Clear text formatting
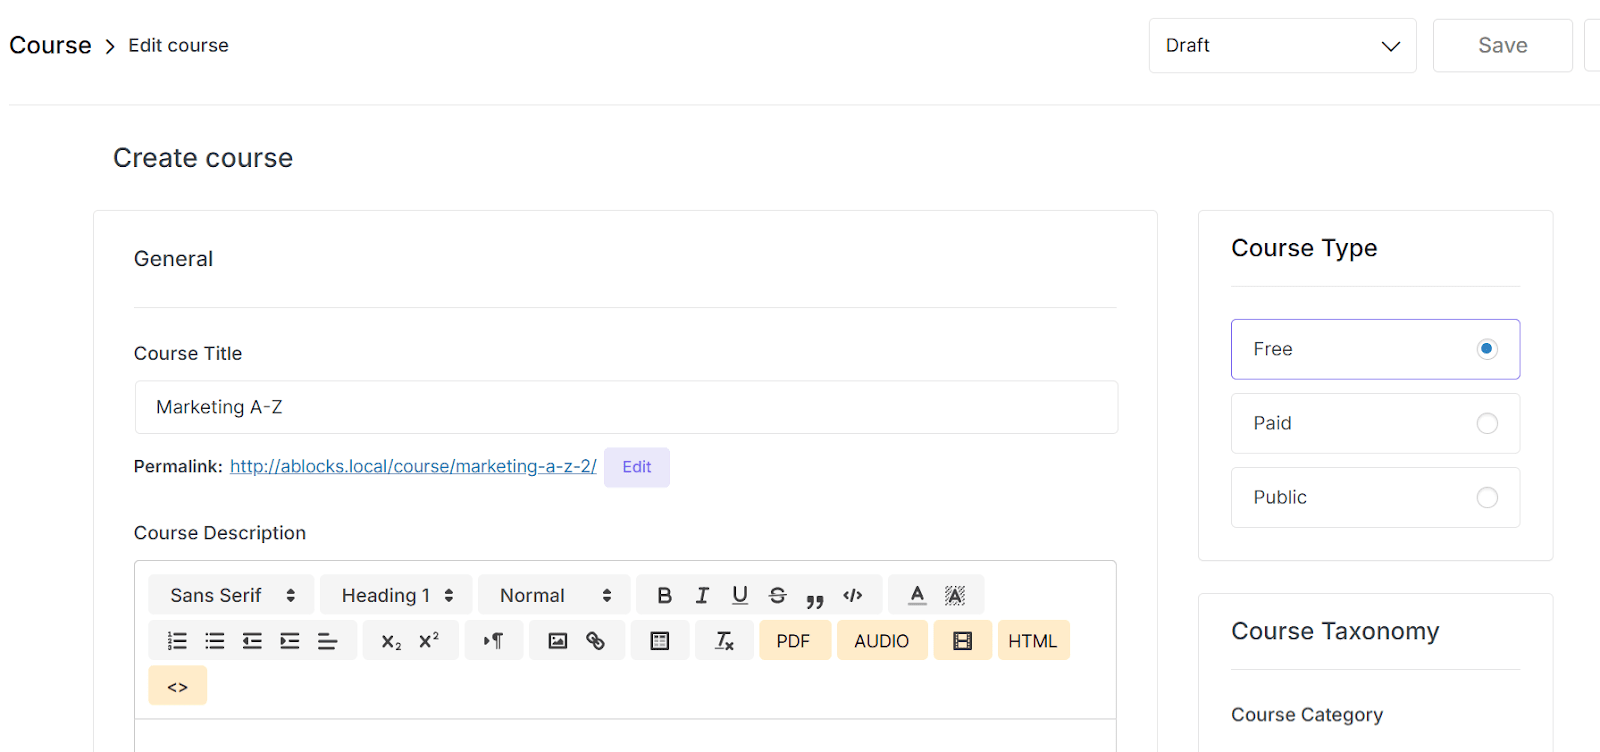 tap(724, 641)
